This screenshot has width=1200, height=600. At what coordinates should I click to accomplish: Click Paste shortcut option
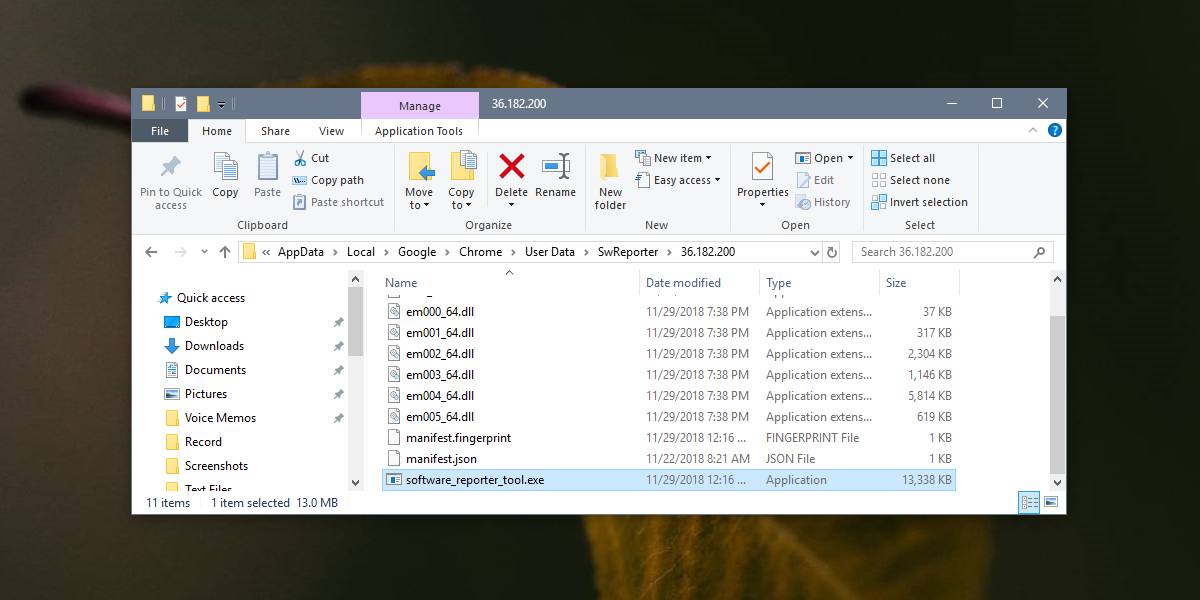click(338, 202)
